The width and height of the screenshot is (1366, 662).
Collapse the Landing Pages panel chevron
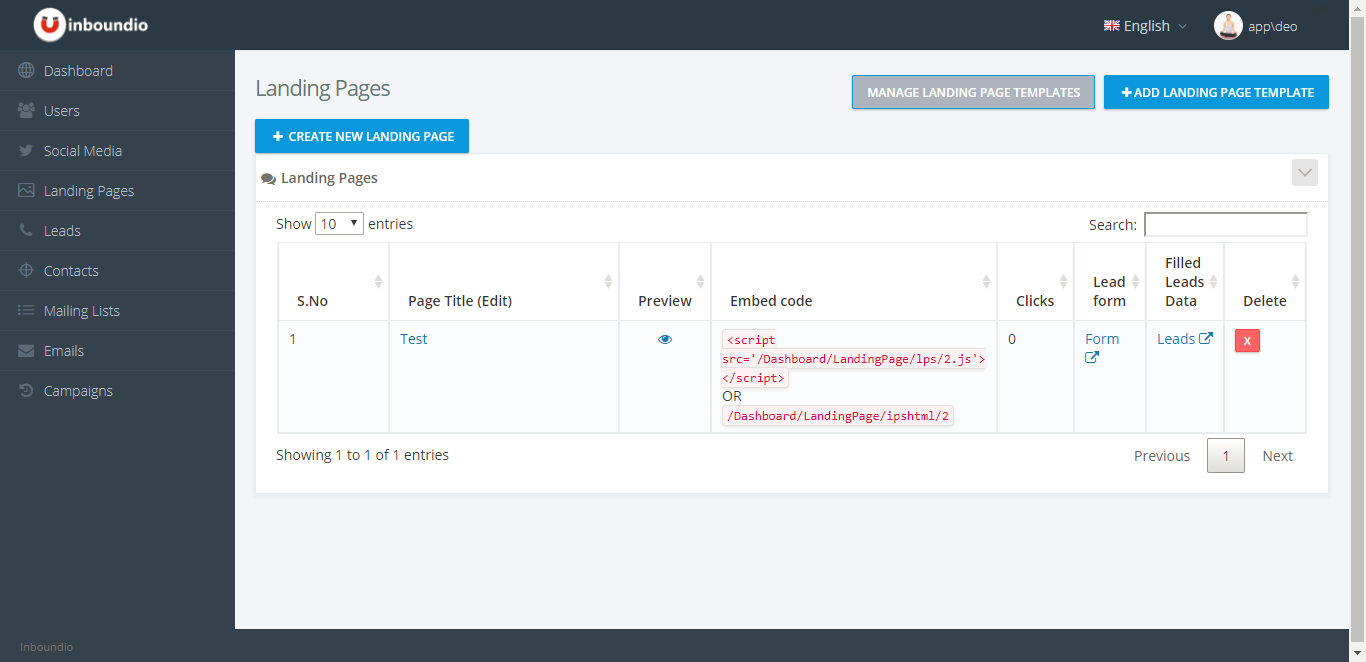(x=1305, y=173)
